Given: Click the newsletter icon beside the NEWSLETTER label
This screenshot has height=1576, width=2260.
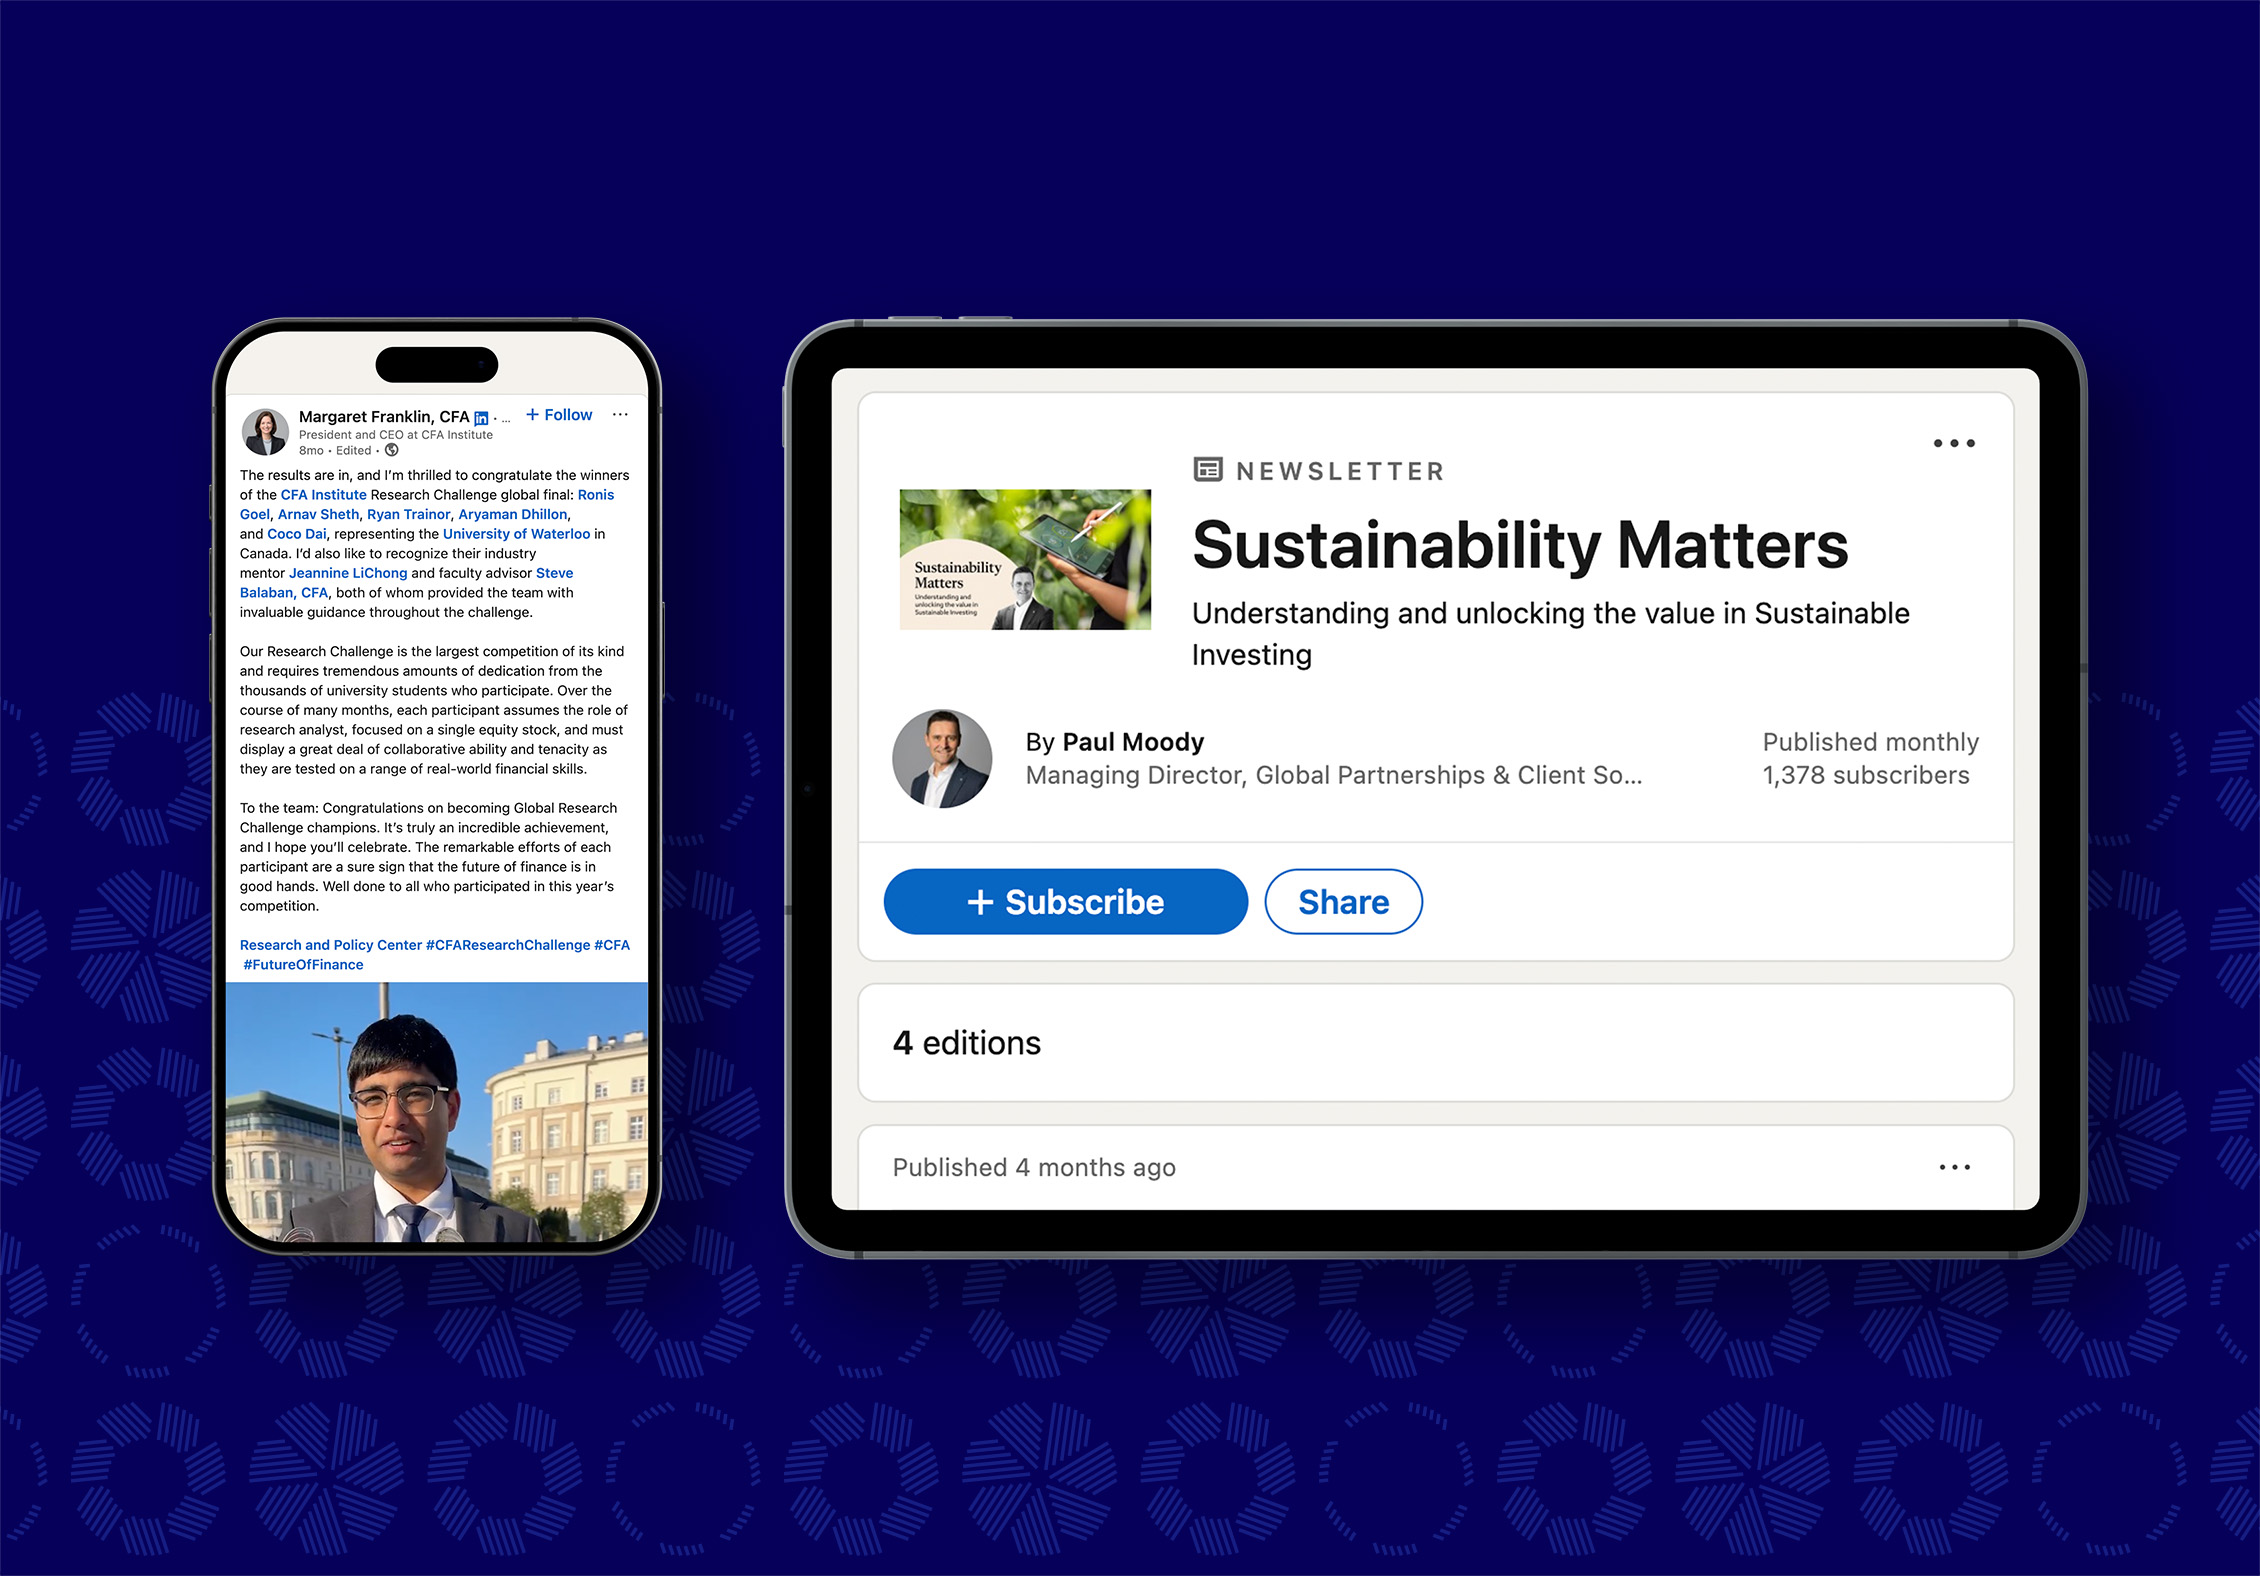Looking at the screenshot, I should tap(1208, 469).
